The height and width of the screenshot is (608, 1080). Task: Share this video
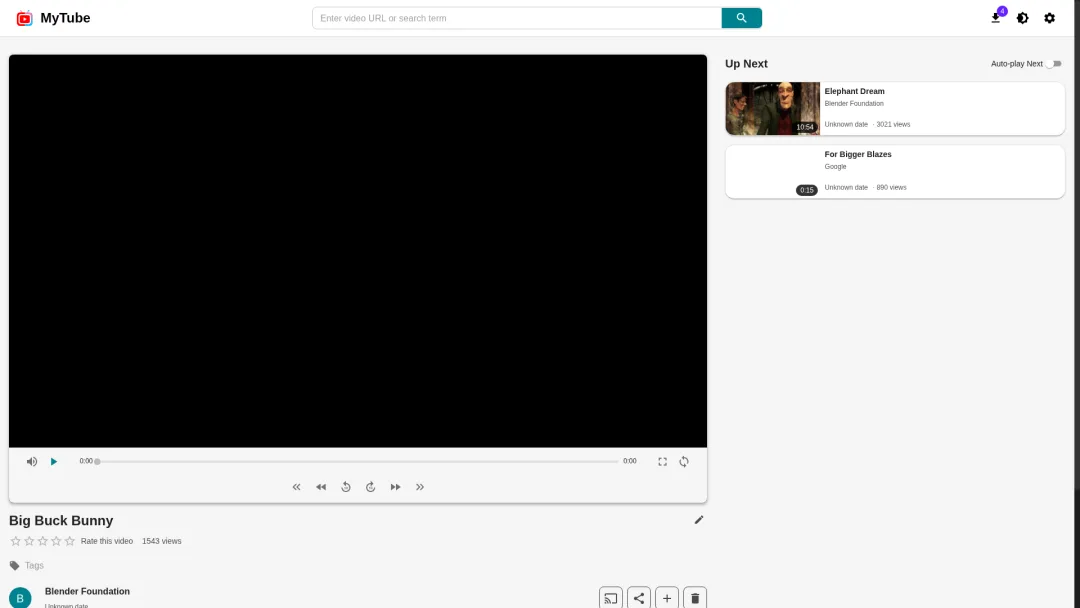tap(639, 598)
